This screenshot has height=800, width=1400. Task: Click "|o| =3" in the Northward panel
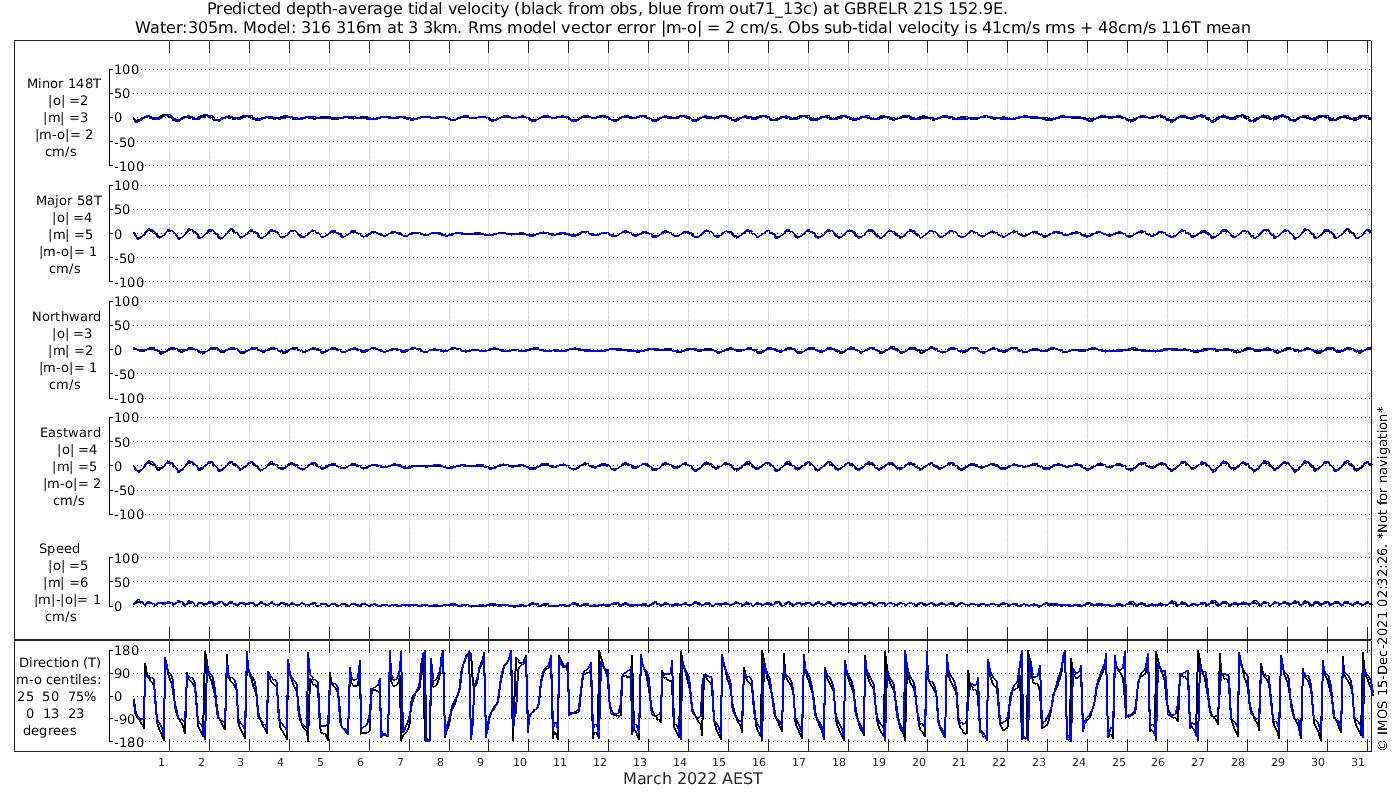pos(73,334)
